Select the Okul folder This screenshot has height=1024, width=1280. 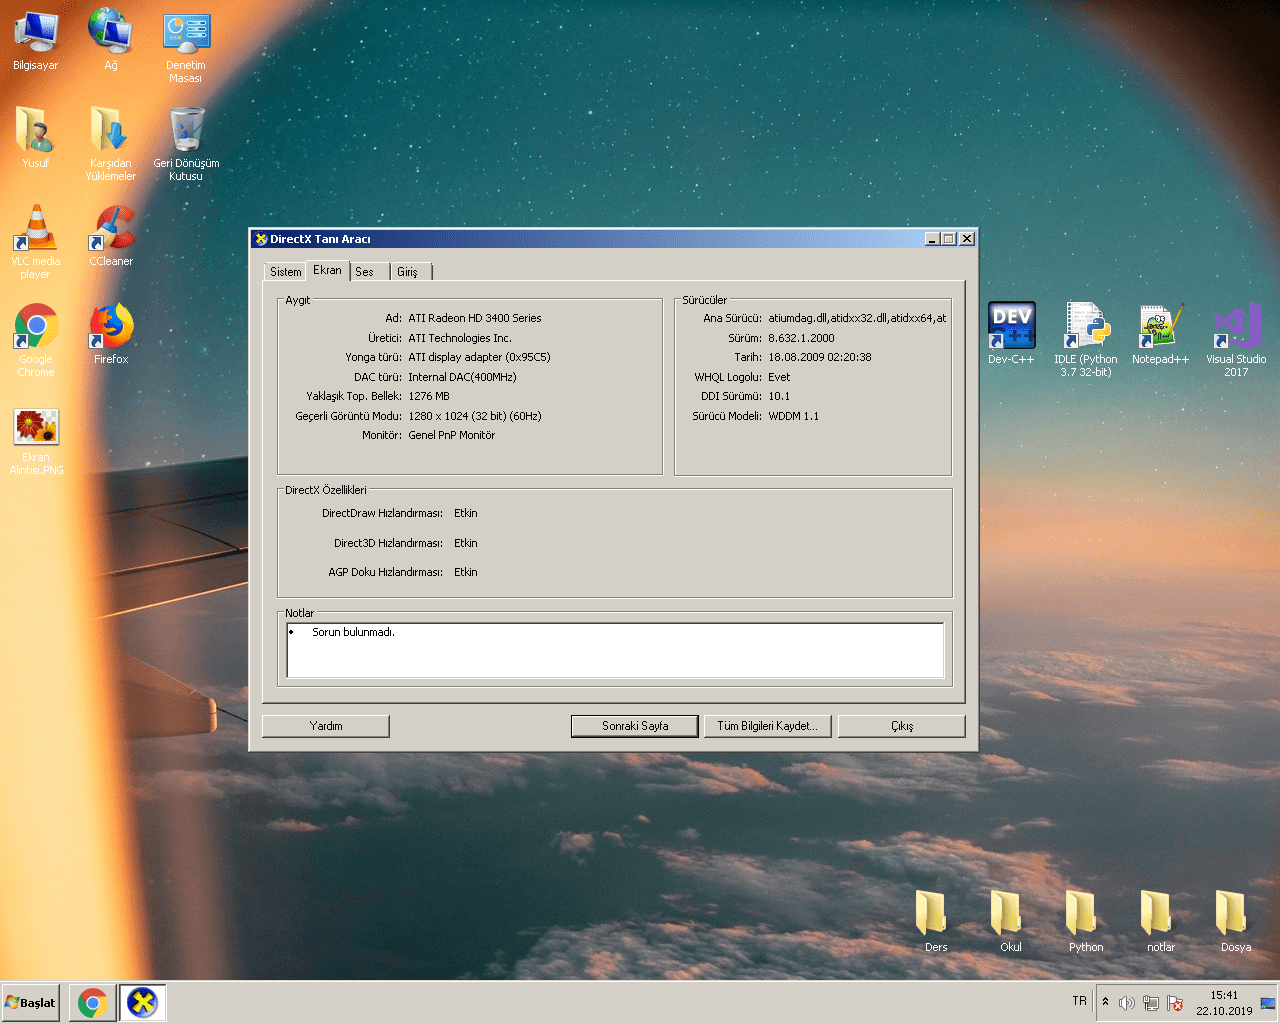pyautogui.click(x=1010, y=920)
